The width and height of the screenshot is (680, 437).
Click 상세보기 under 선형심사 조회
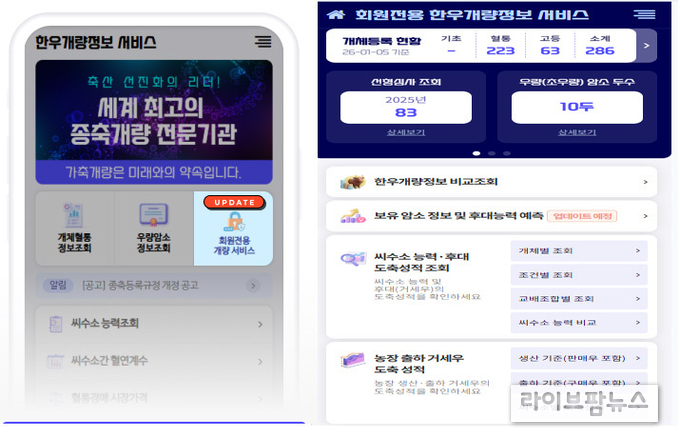(406, 132)
